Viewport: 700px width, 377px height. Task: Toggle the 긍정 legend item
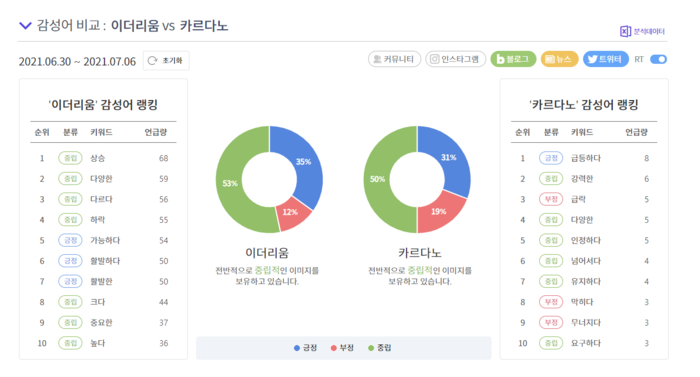pos(305,348)
